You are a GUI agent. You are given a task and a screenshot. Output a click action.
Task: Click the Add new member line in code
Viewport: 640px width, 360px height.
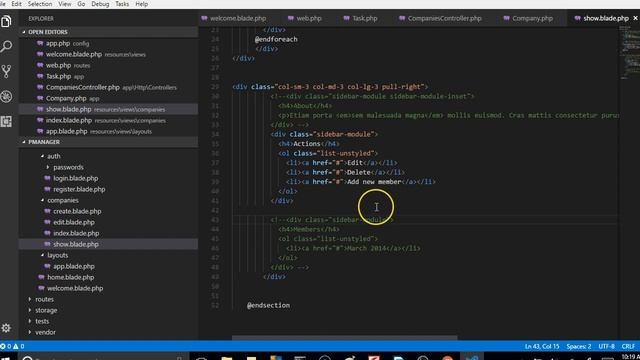click(361, 182)
